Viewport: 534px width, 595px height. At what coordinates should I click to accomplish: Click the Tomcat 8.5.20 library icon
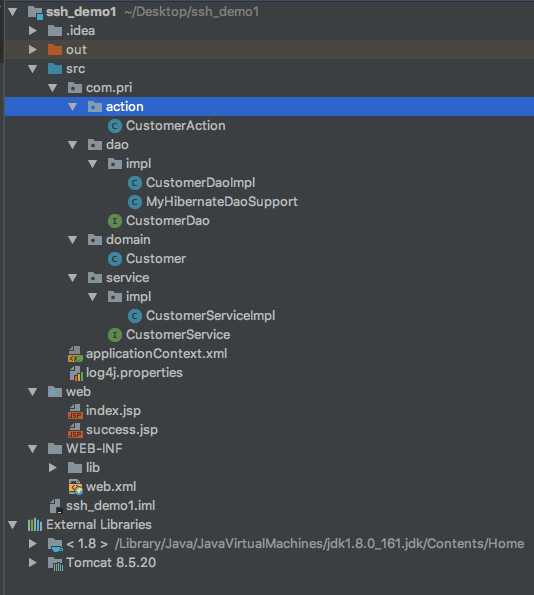pos(55,564)
